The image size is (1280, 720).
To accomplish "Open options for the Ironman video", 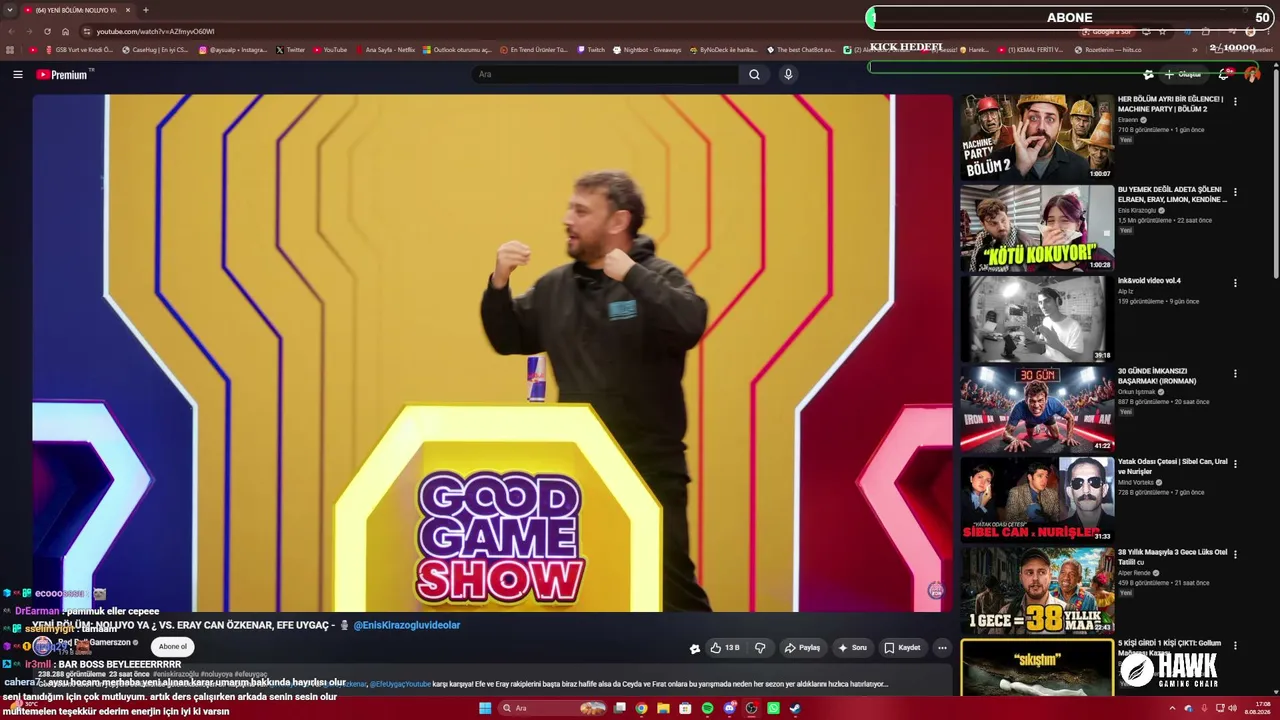I will [x=1235, y=373].
